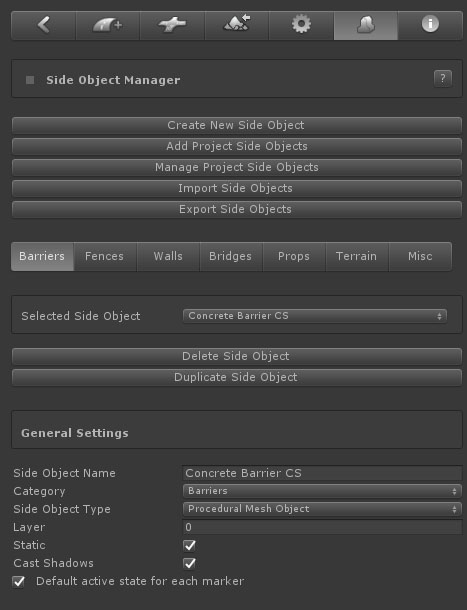This screenshot has width=467, height=610.
Task: Switch to the Bridges tab
Action: 231,256
